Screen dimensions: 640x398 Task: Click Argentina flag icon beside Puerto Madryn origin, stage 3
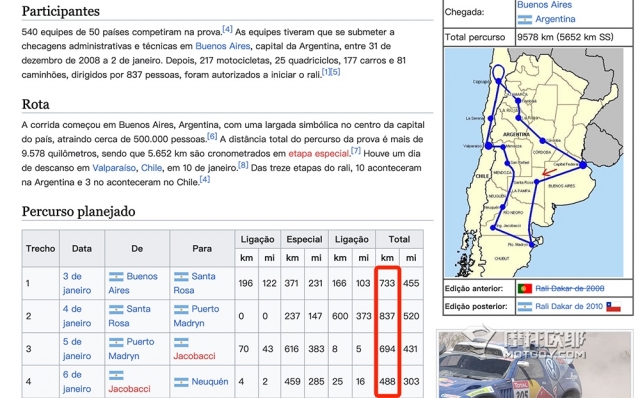click(x=116, y=342)
